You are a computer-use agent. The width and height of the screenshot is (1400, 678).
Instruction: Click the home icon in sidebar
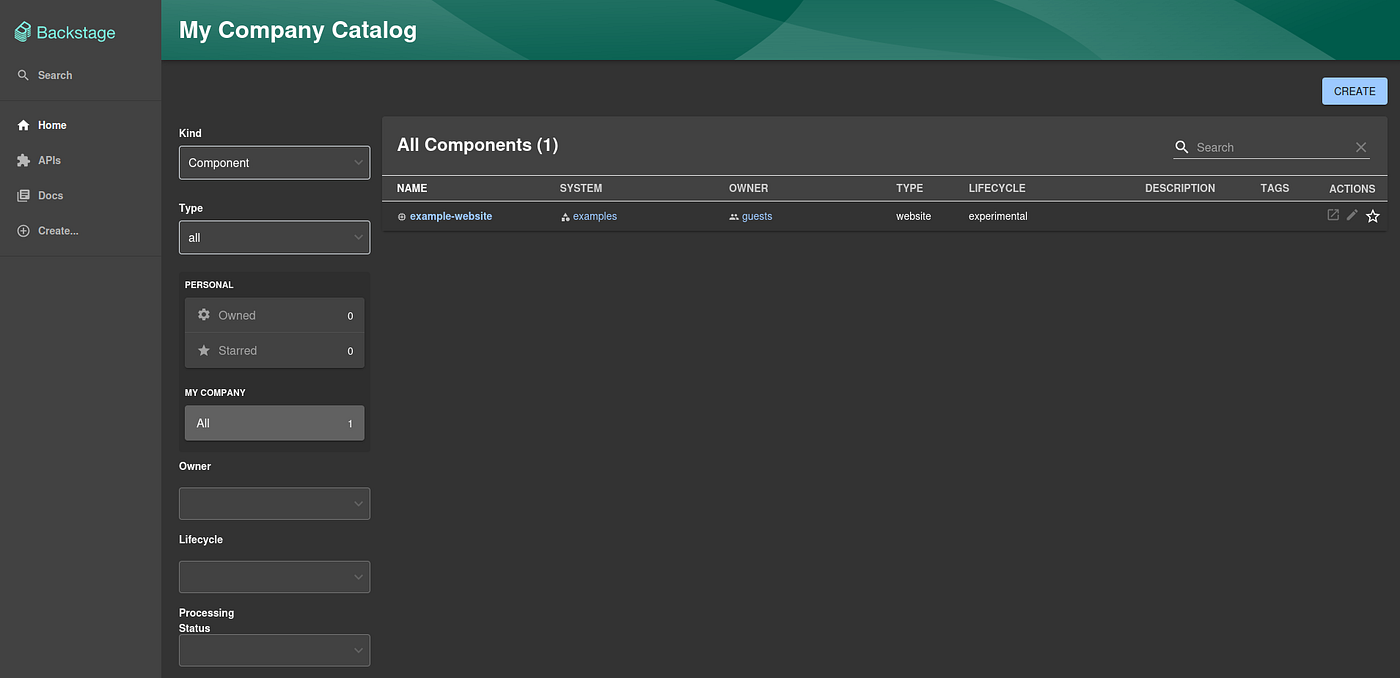[24, 125]
